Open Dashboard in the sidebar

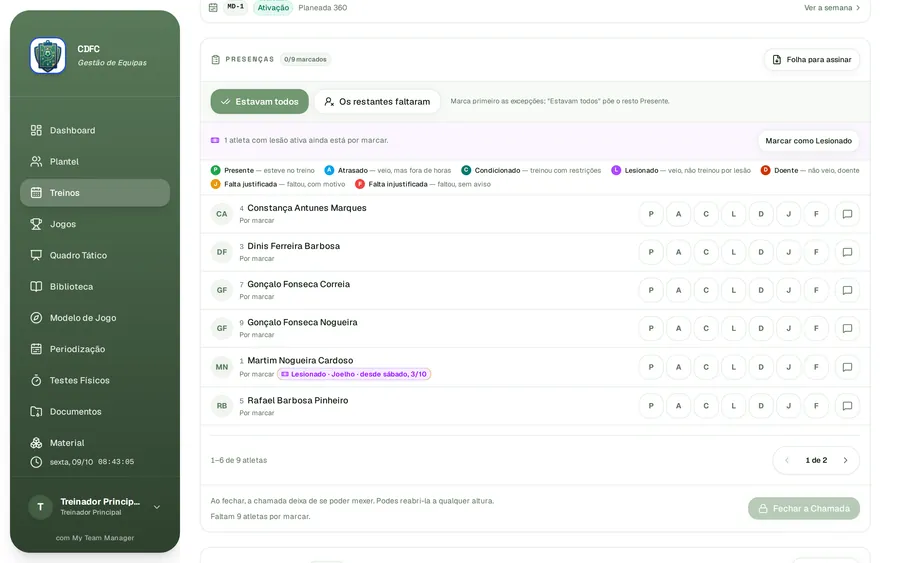[95, 130]
